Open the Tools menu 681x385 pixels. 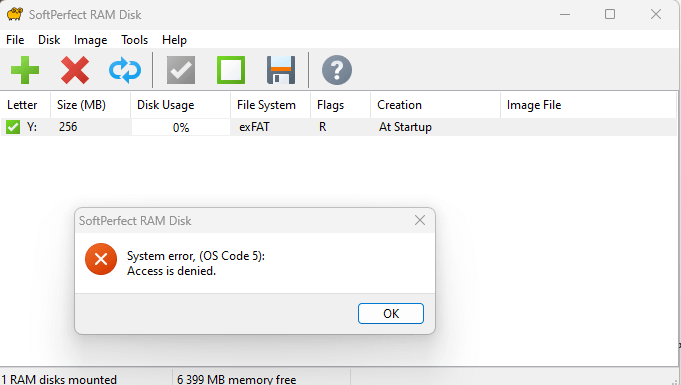(134, 40)
